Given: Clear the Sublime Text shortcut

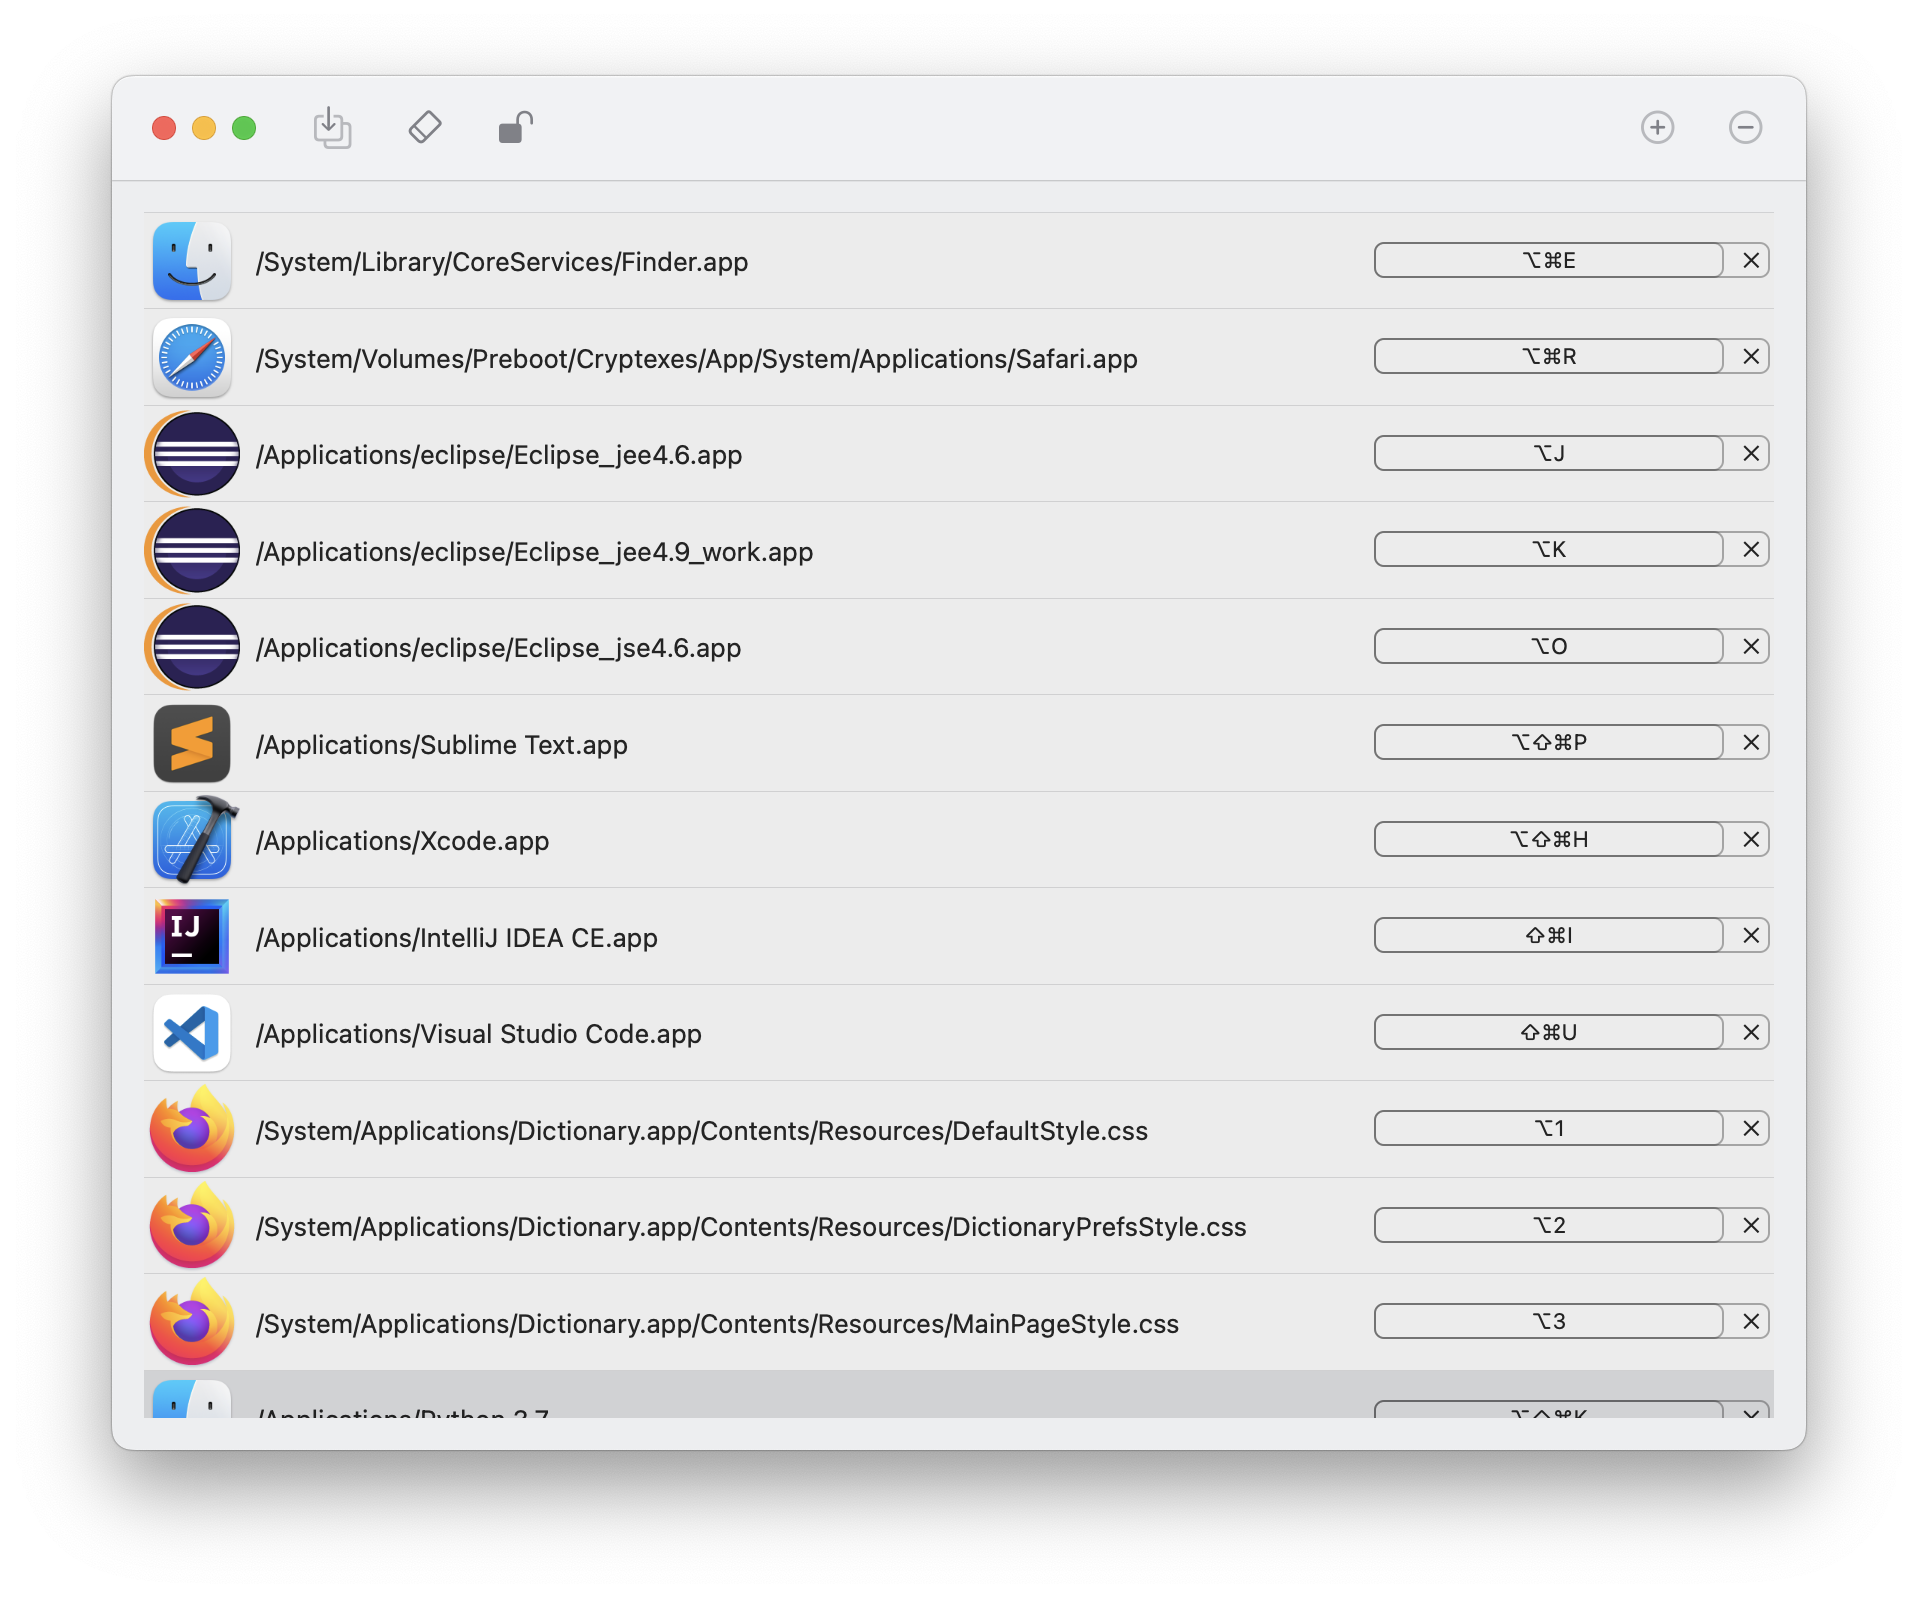Looking at the screenshot, I should coord(1751,743).
